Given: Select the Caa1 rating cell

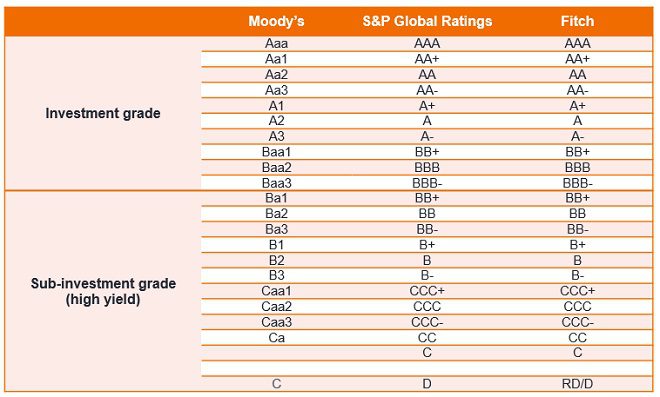Looking at the screenshot, I should pyautogui.click(x=276, y=291).
